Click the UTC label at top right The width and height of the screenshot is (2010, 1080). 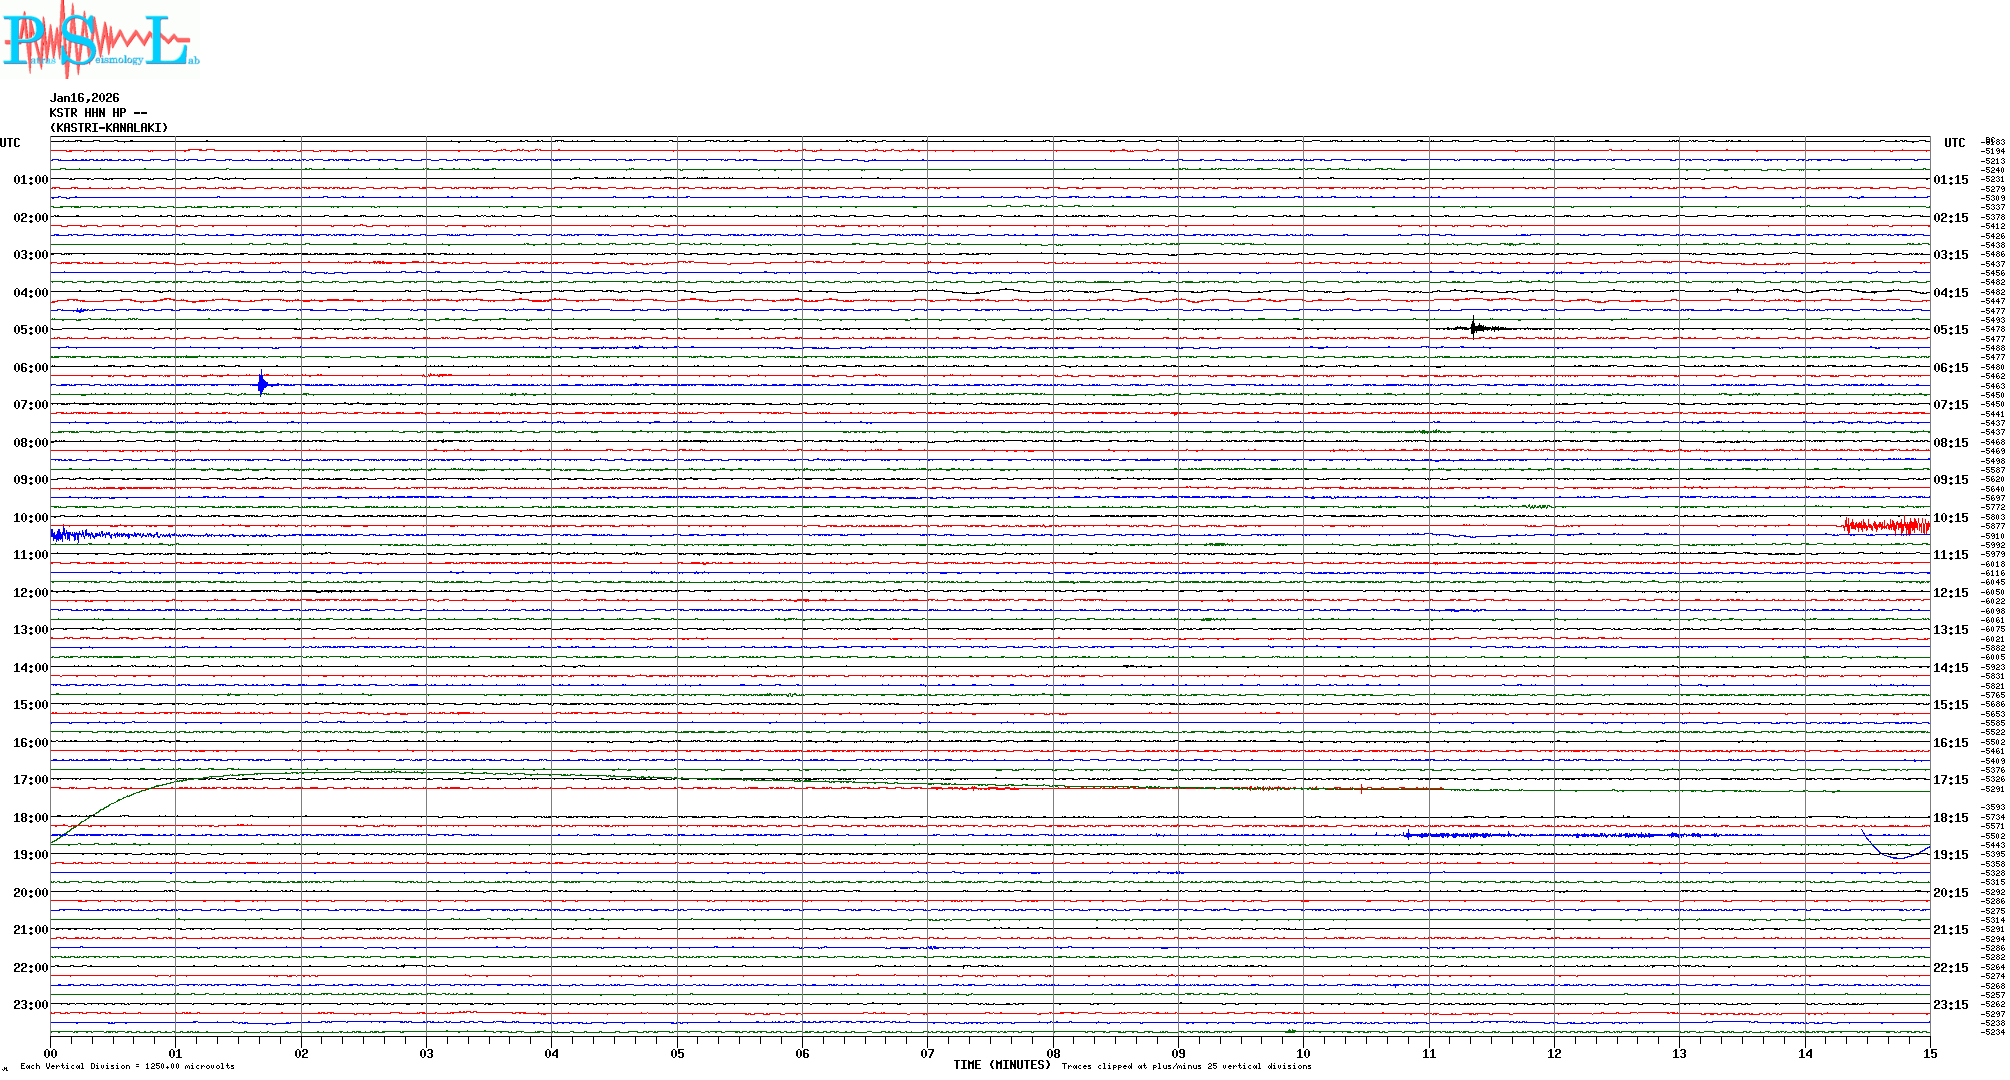tap(1954, 143)
